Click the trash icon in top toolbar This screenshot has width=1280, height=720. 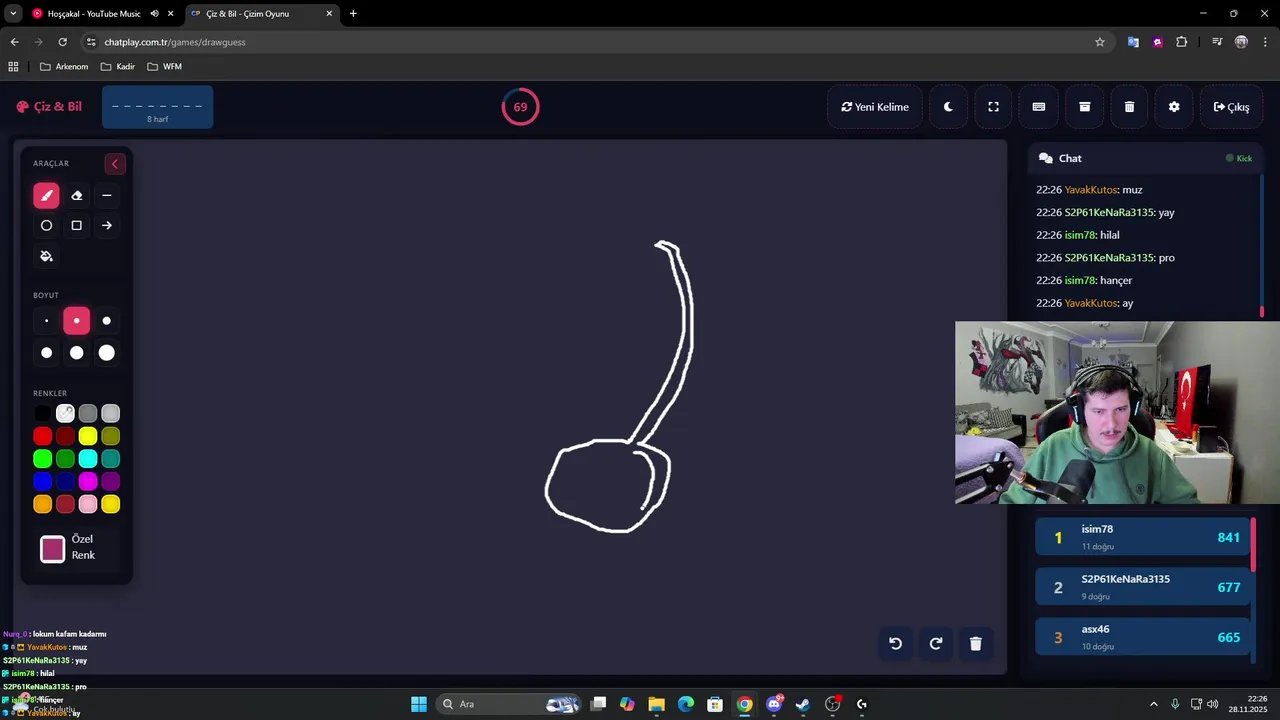point(1129,107)
